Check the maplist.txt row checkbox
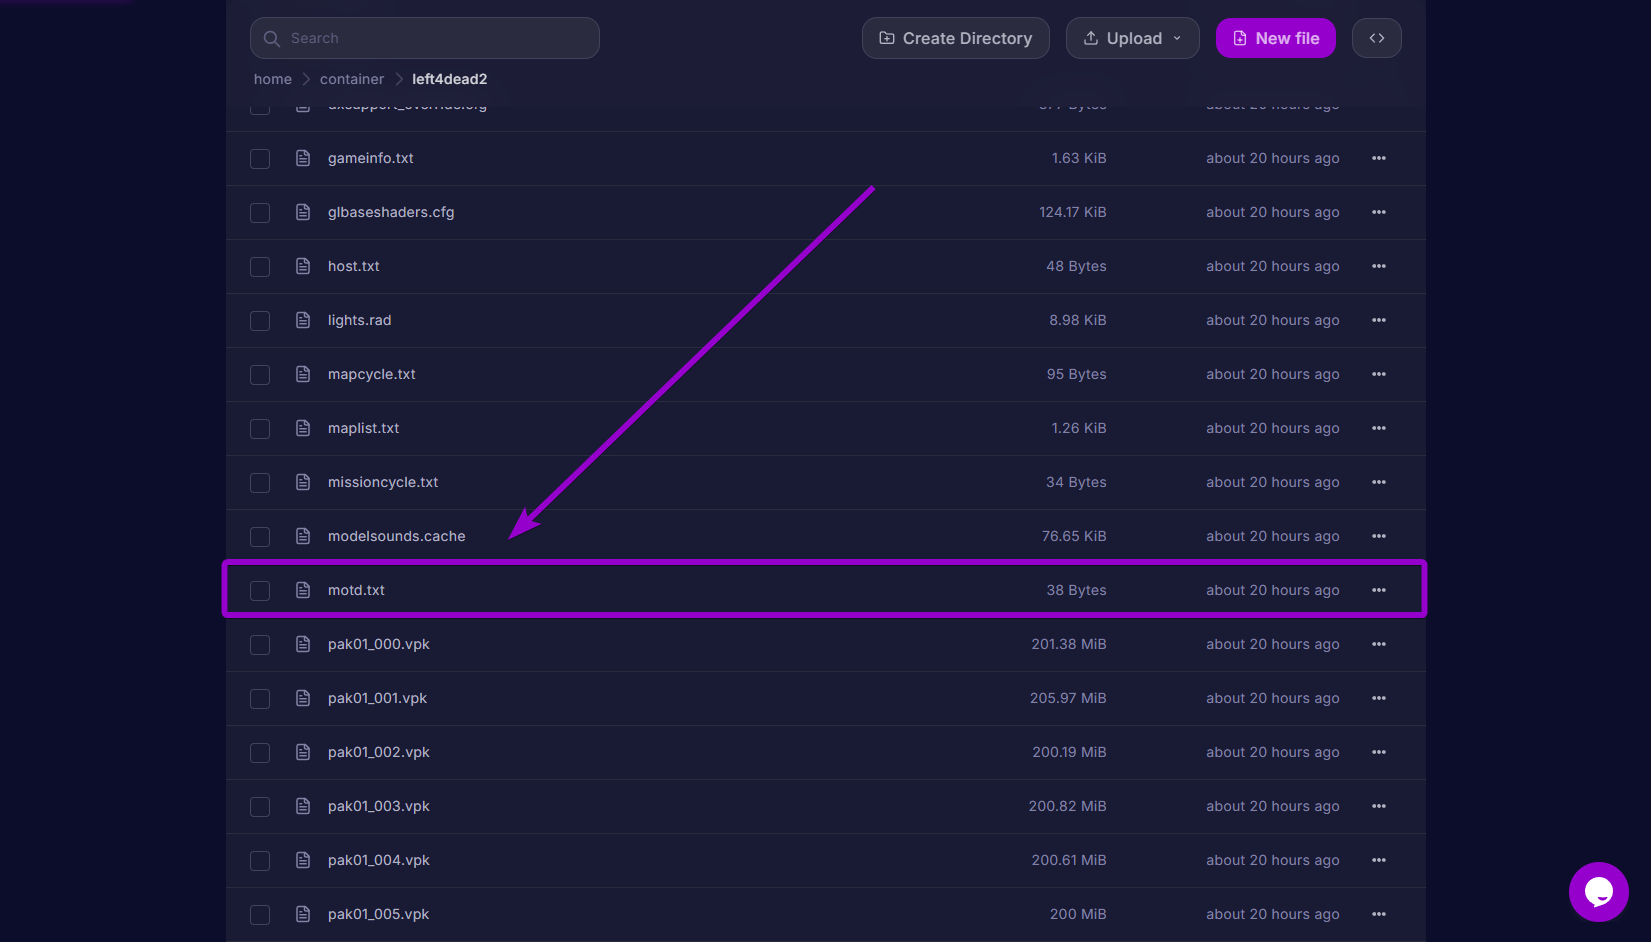 click(260, 429)
